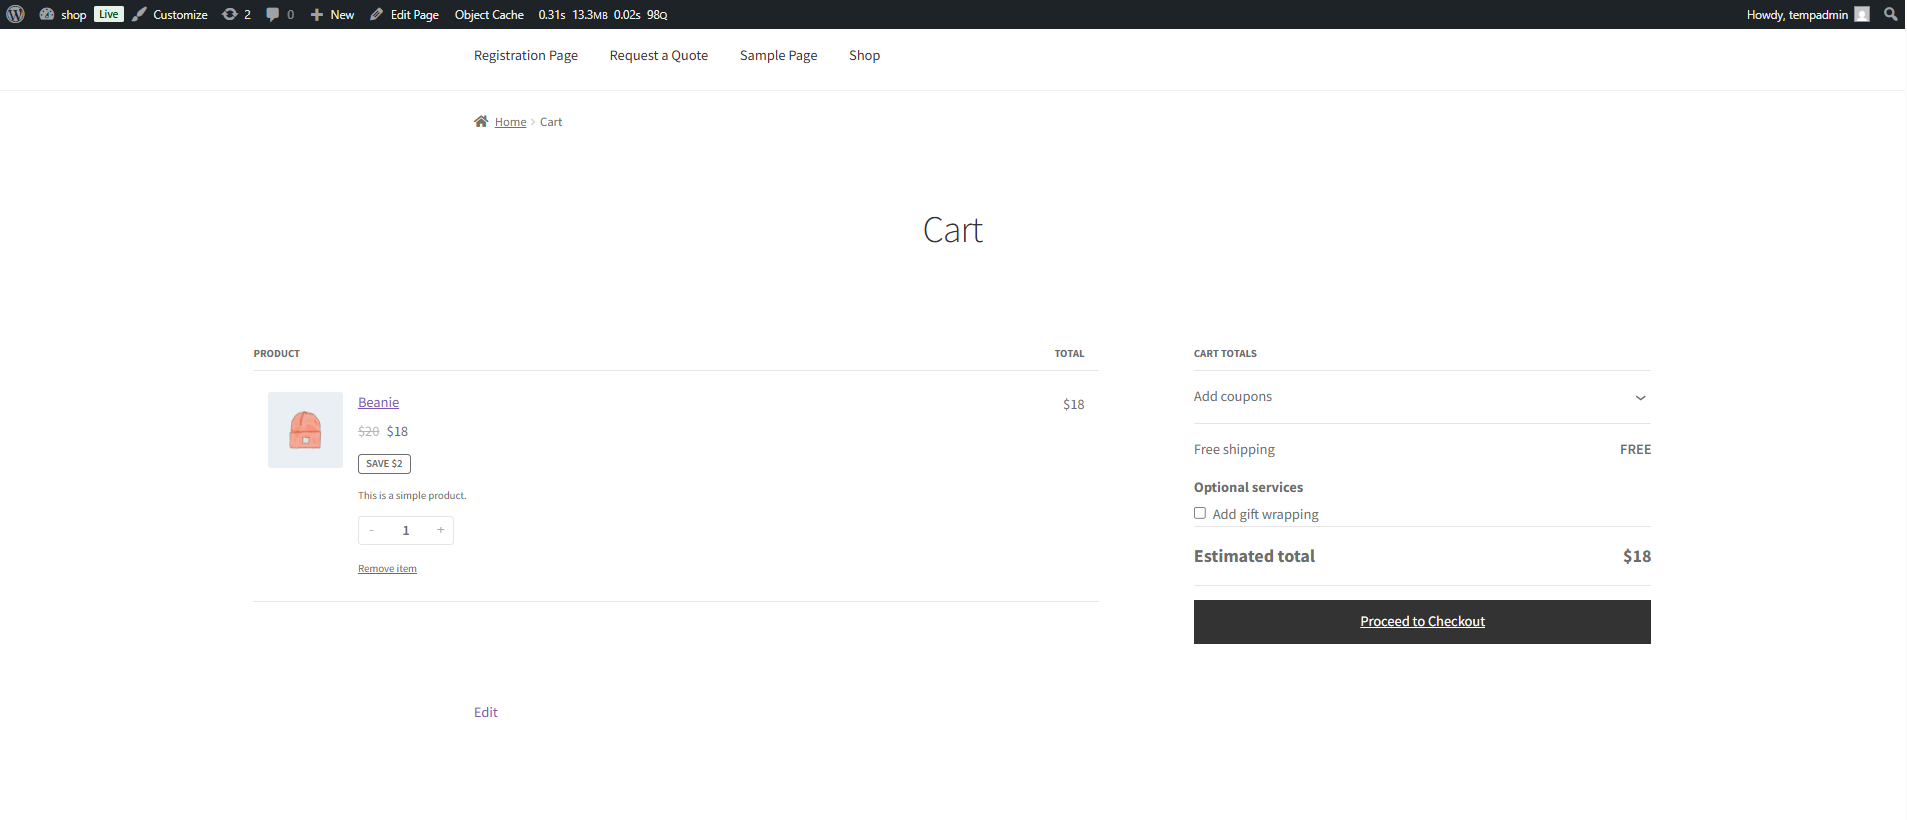Remove item Beanie from cart
The image size is (1907, 820).
387,569
